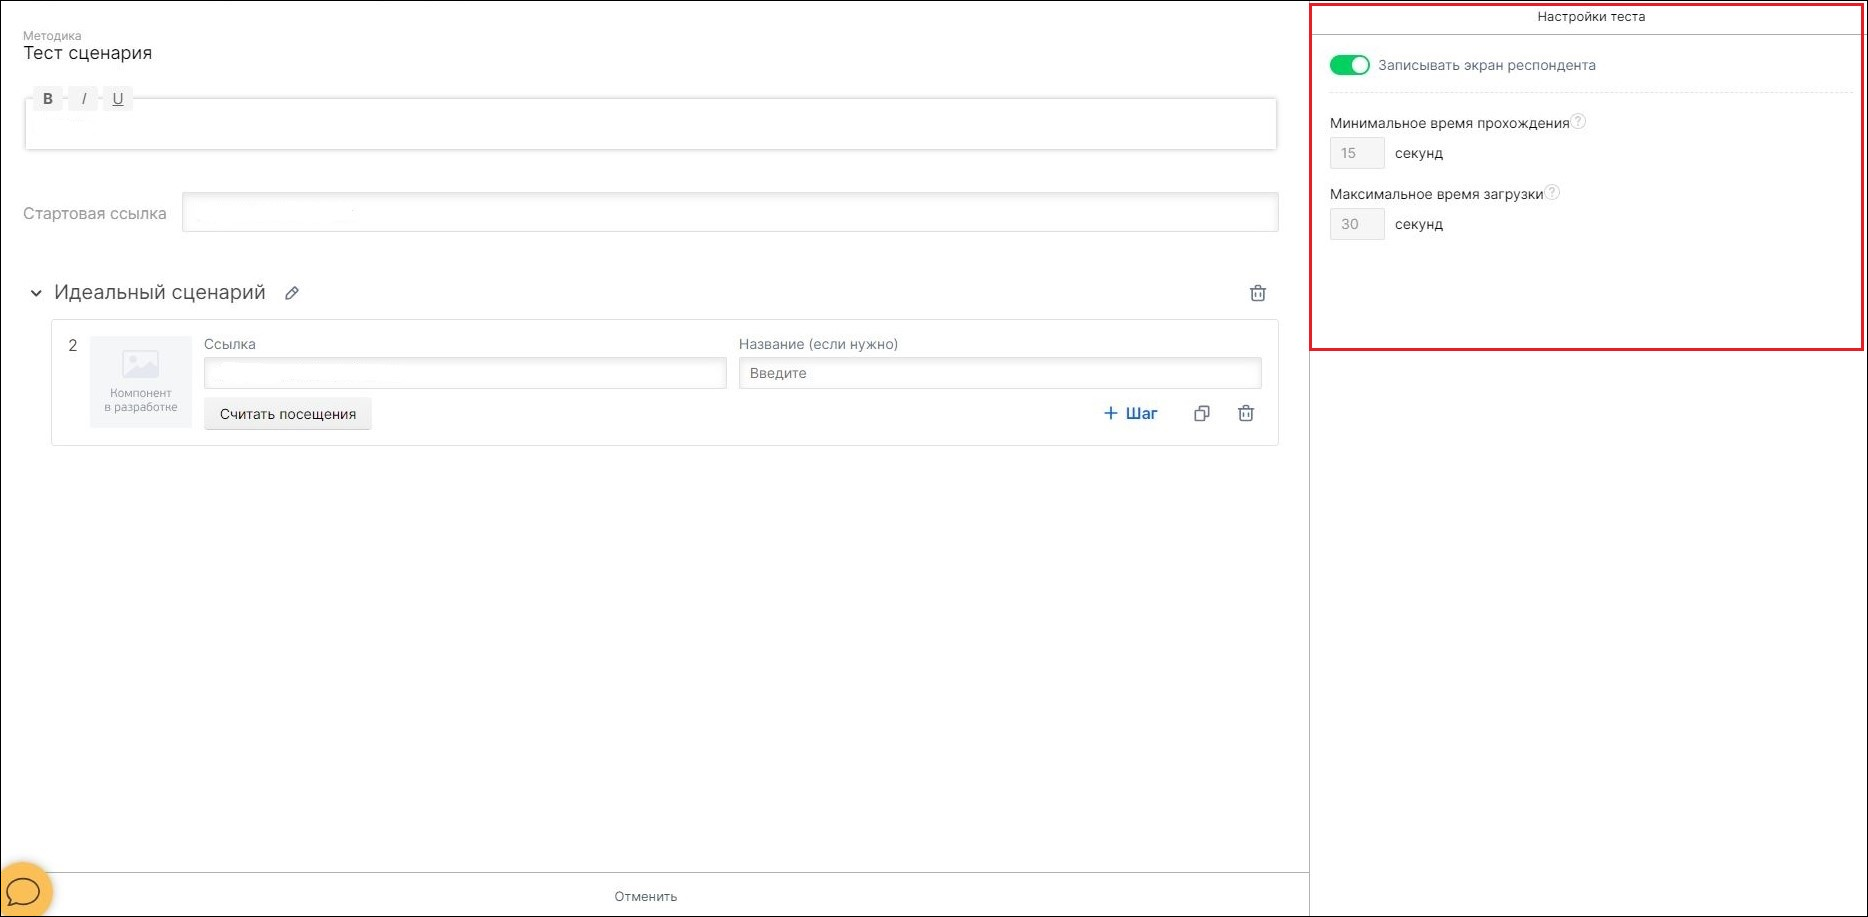Focus the Стартовая ссылка input field

coord(730,213)
